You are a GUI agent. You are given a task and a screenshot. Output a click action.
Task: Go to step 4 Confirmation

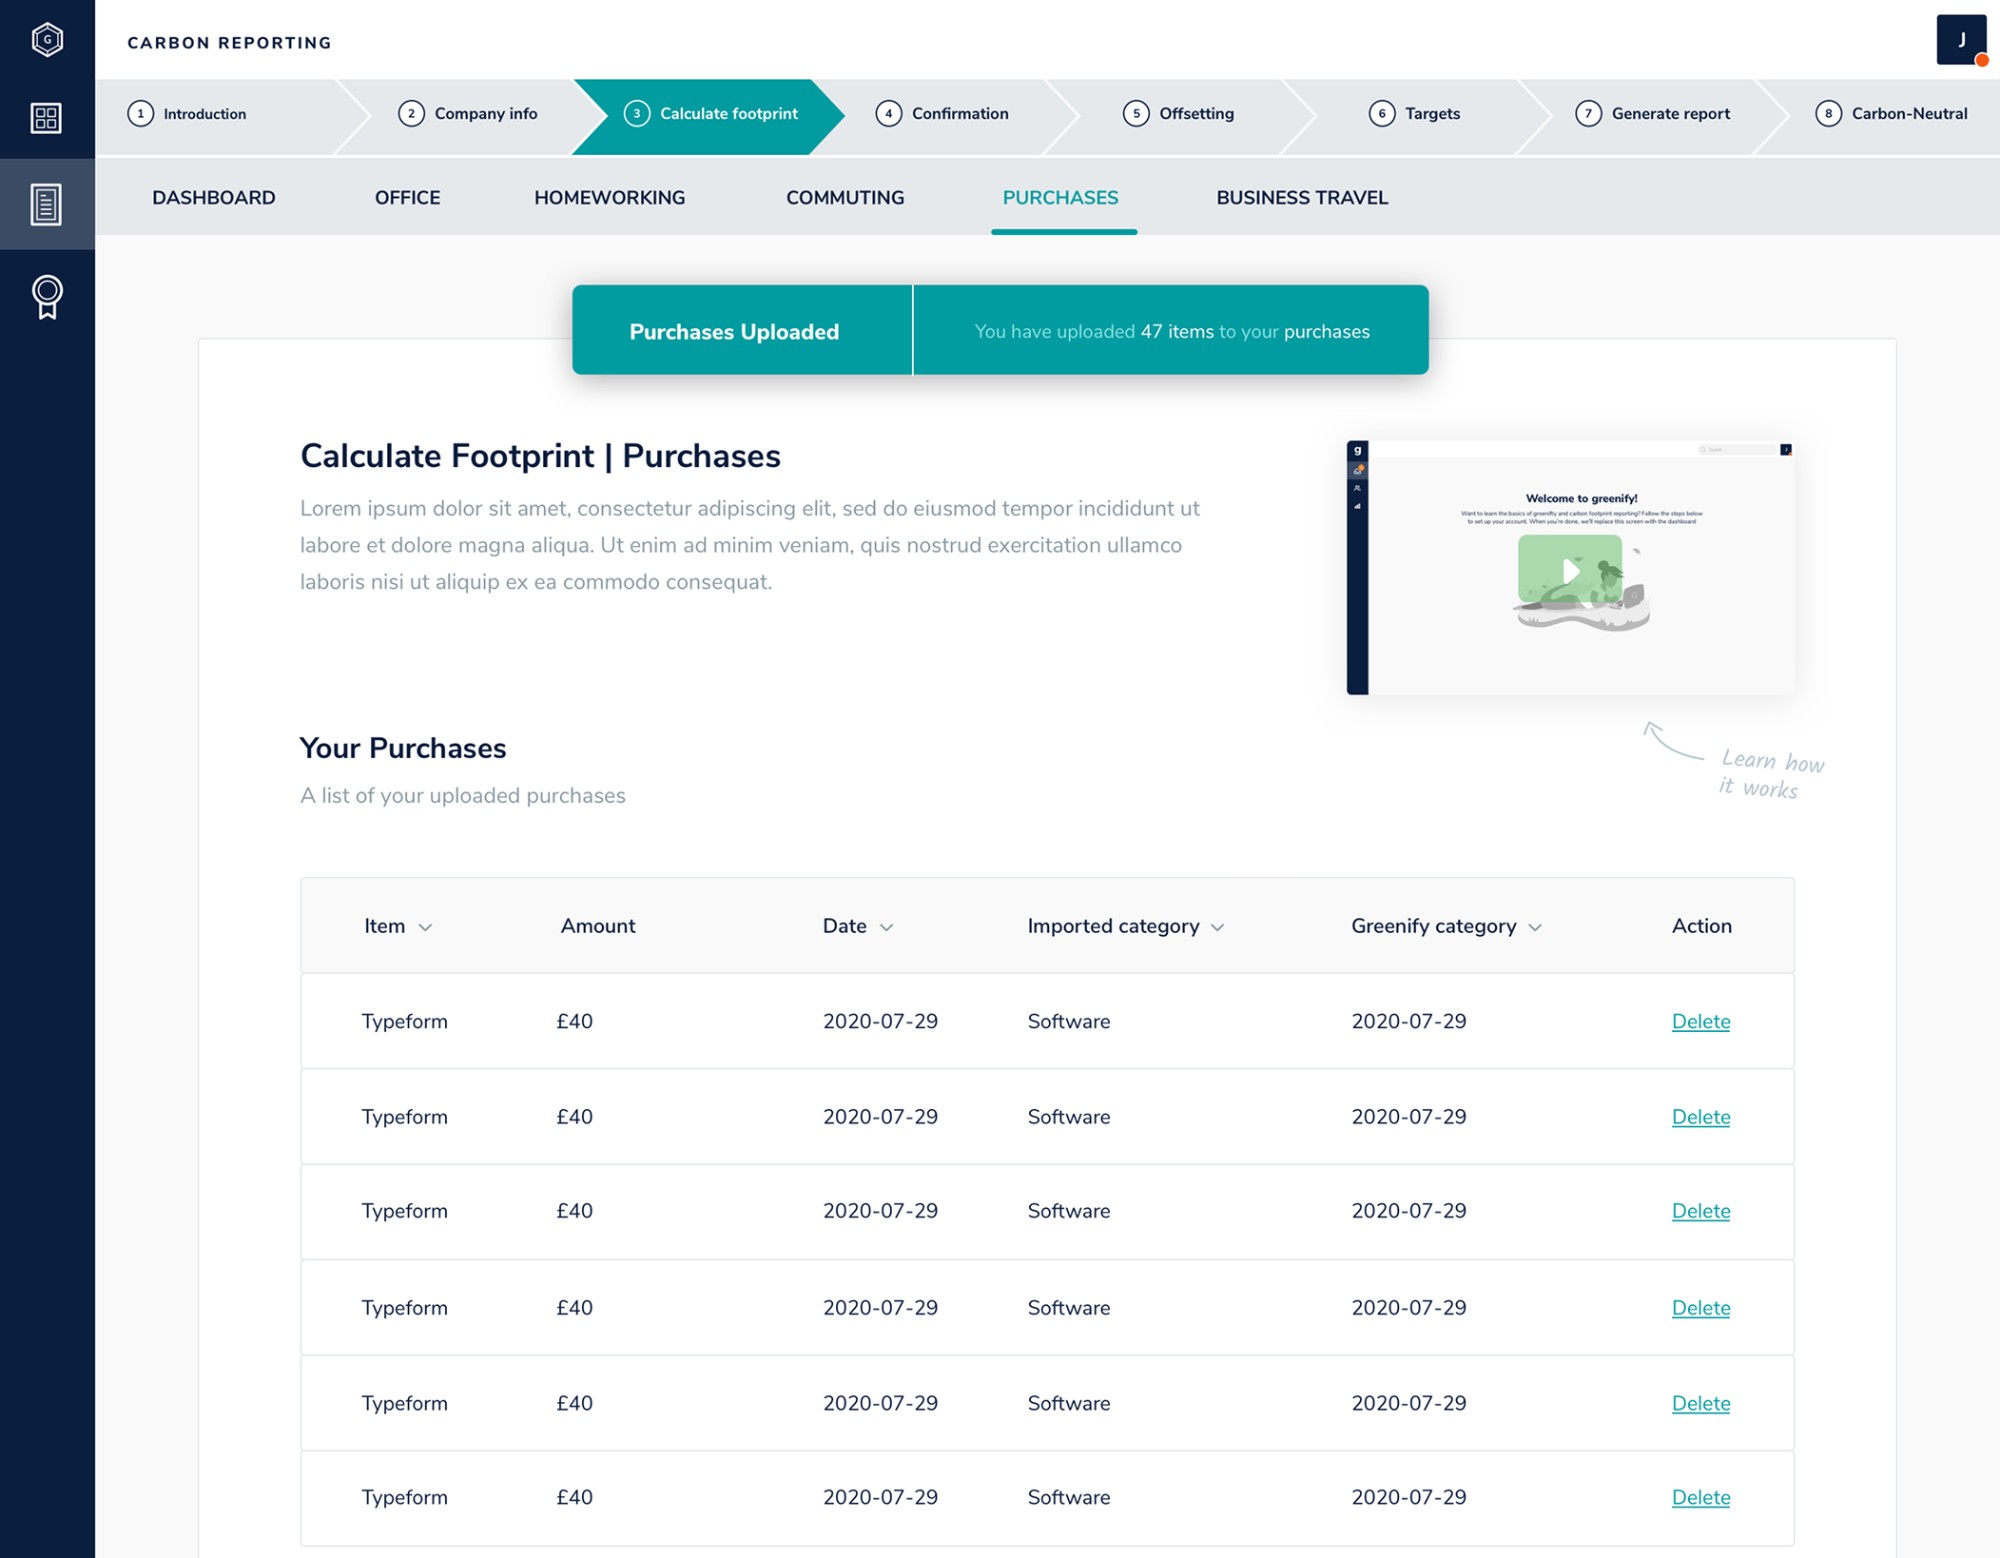942,114
